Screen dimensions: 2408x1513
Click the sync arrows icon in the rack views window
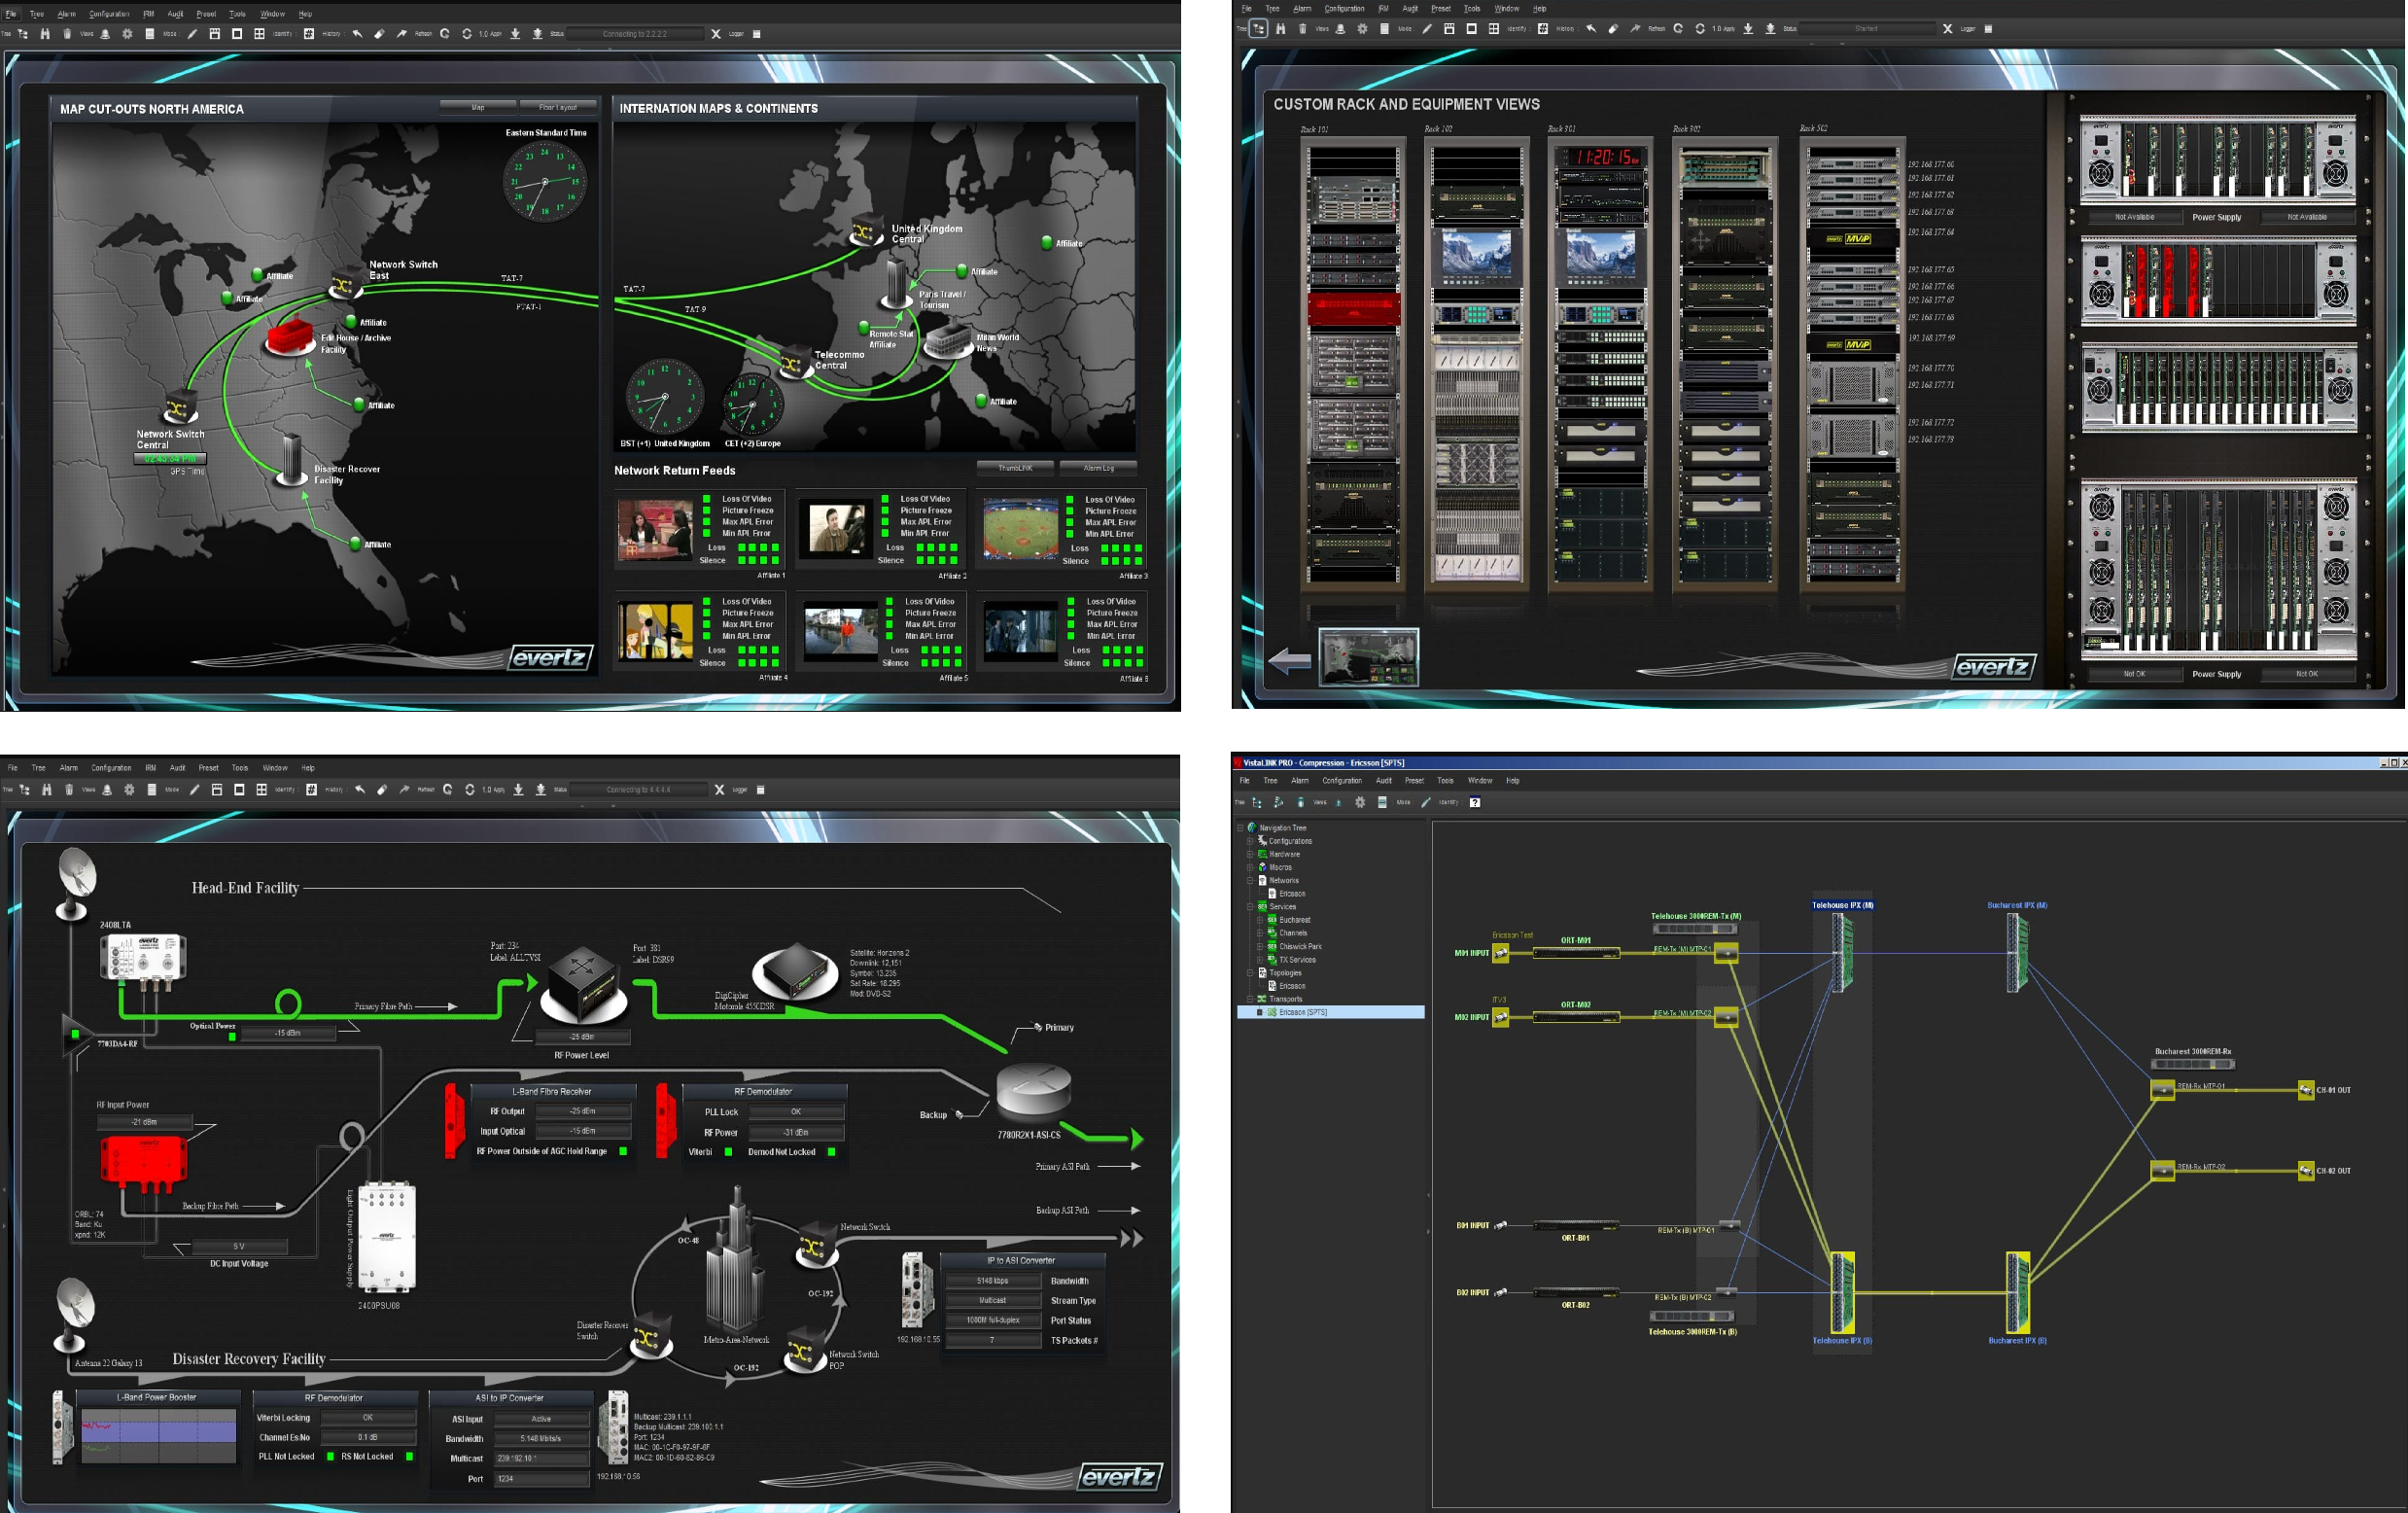(x=1700, y=29)
